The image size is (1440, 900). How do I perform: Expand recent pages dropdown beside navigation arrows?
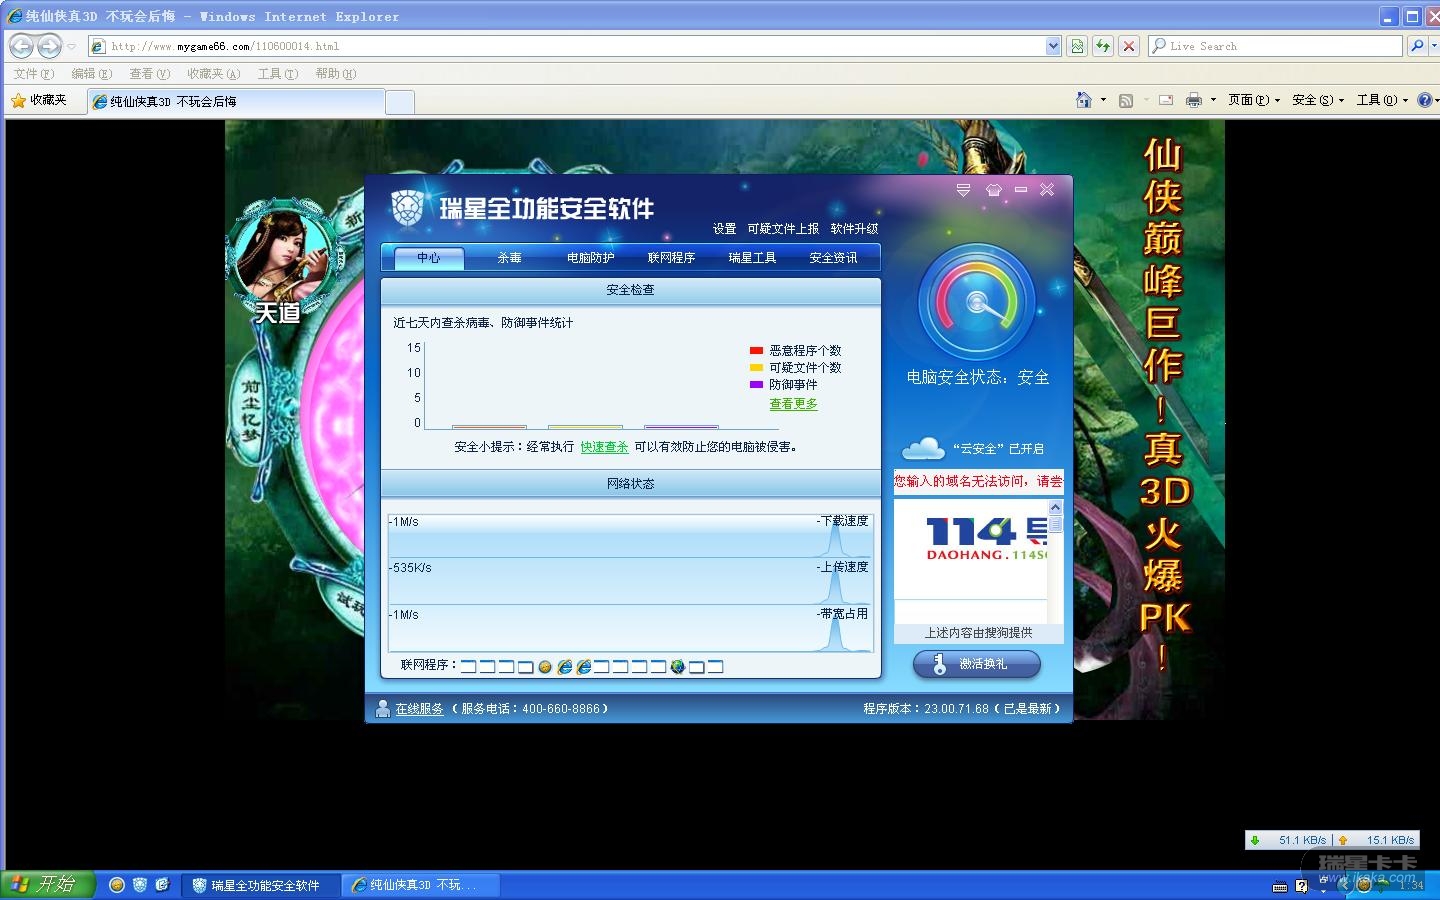click(71, 47)
